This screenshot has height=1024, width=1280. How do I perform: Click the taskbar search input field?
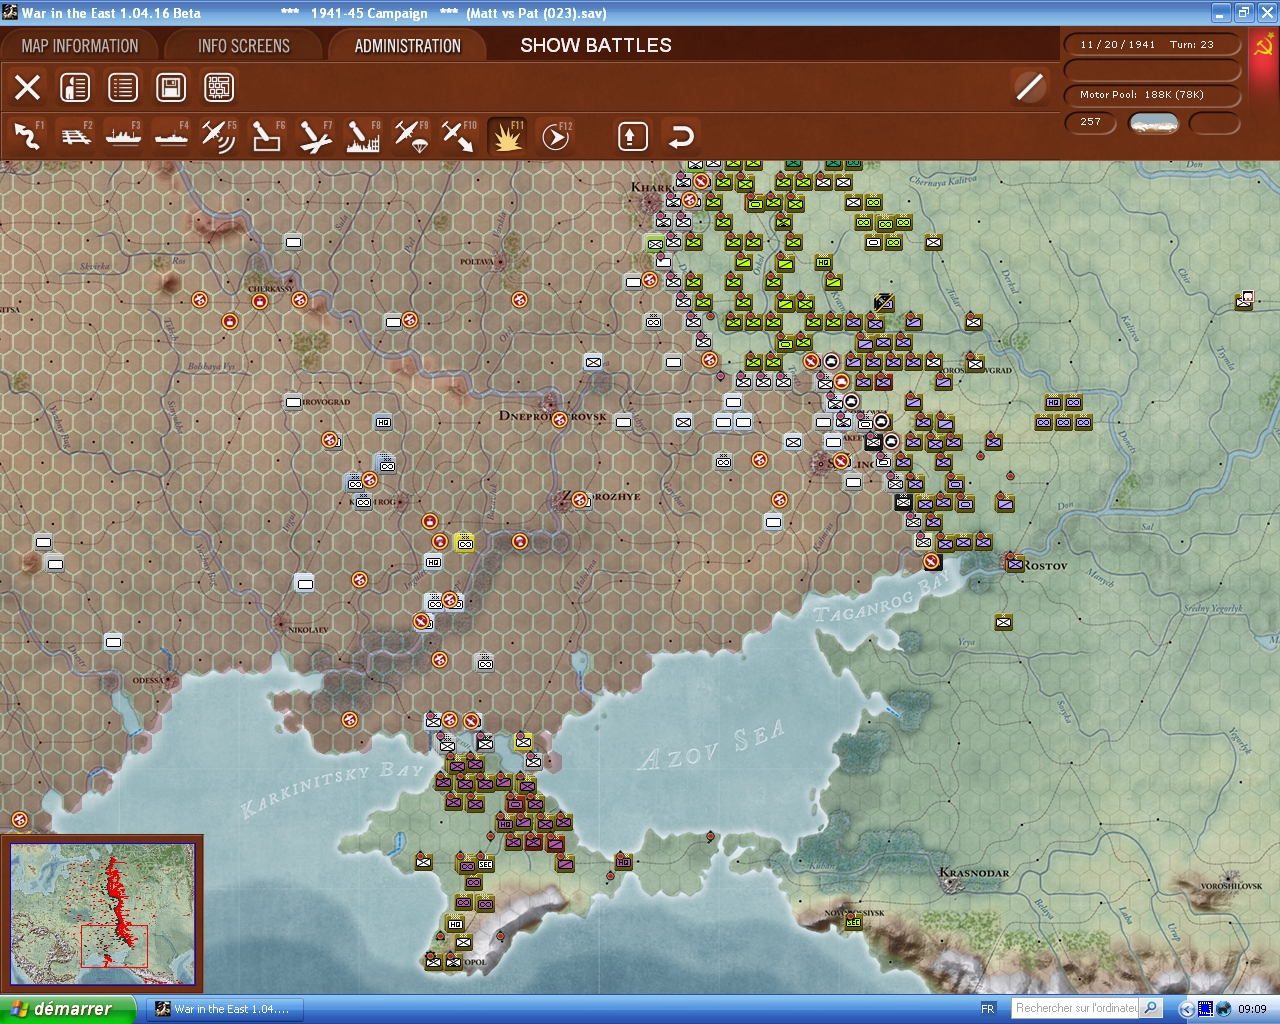(1075, 1009)
